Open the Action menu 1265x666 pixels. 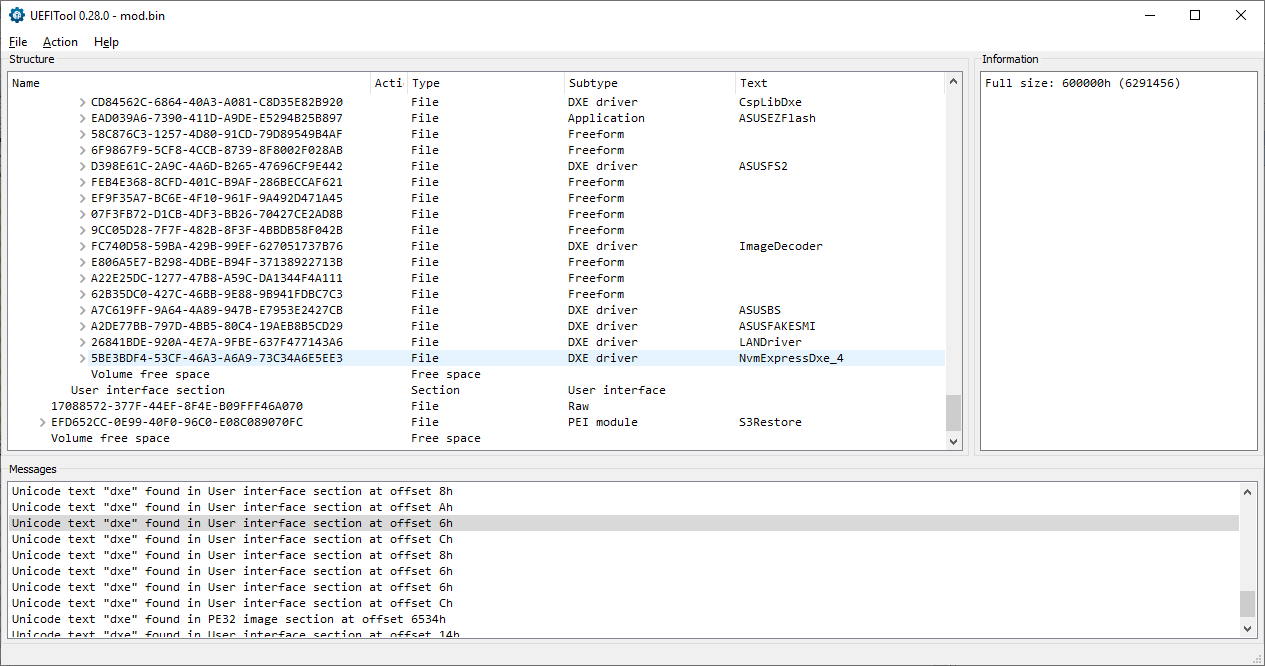coord(60,42)
